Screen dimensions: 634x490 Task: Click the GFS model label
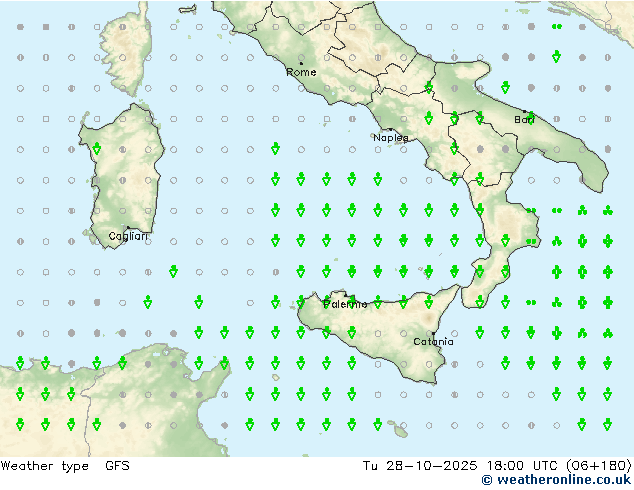(x=117, y=466)
